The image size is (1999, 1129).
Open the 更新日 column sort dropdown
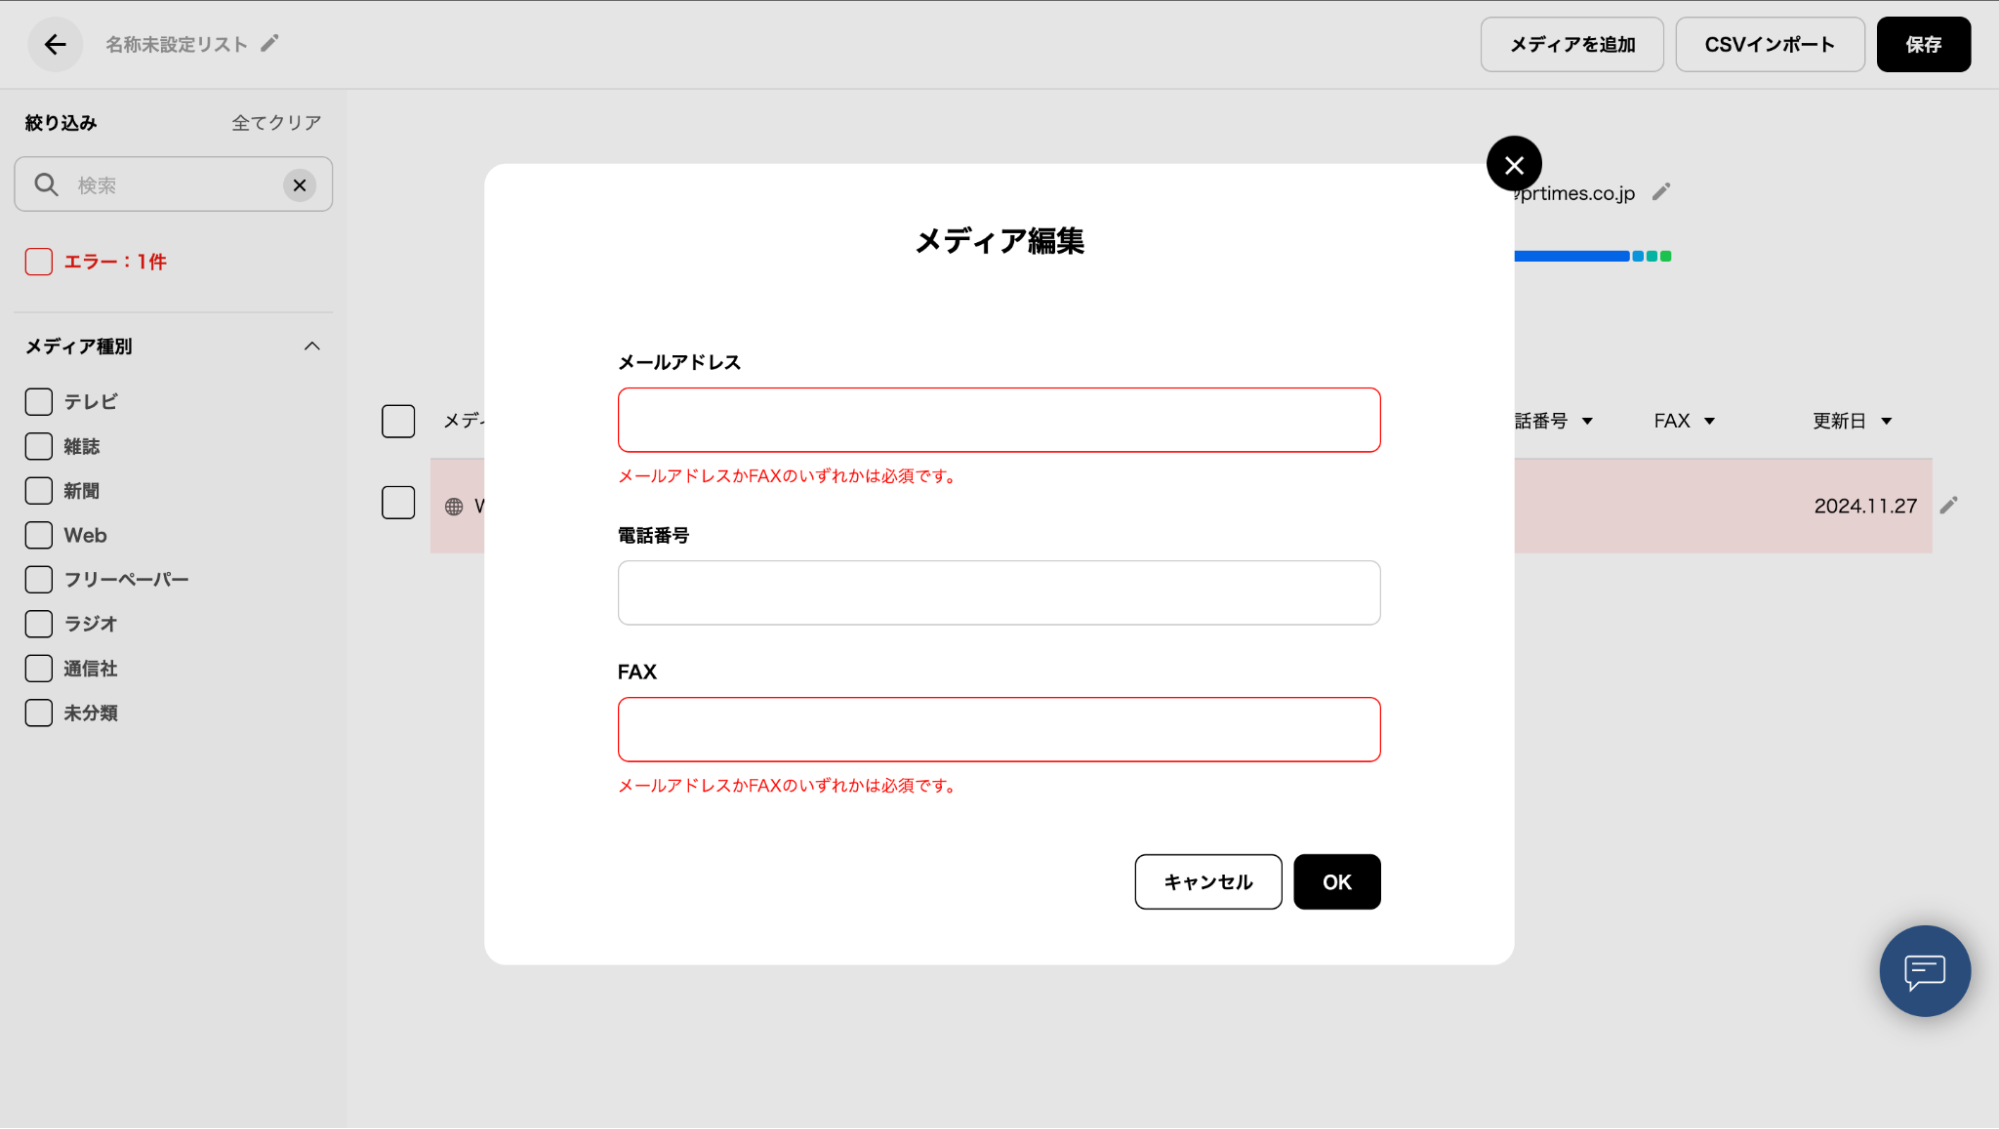[1886, 421]
